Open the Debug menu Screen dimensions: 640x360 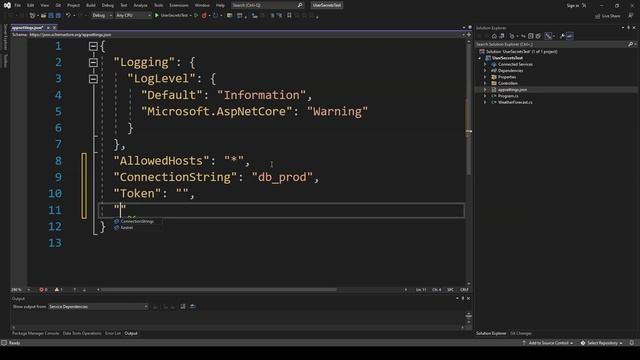click(x=108, y=5)
